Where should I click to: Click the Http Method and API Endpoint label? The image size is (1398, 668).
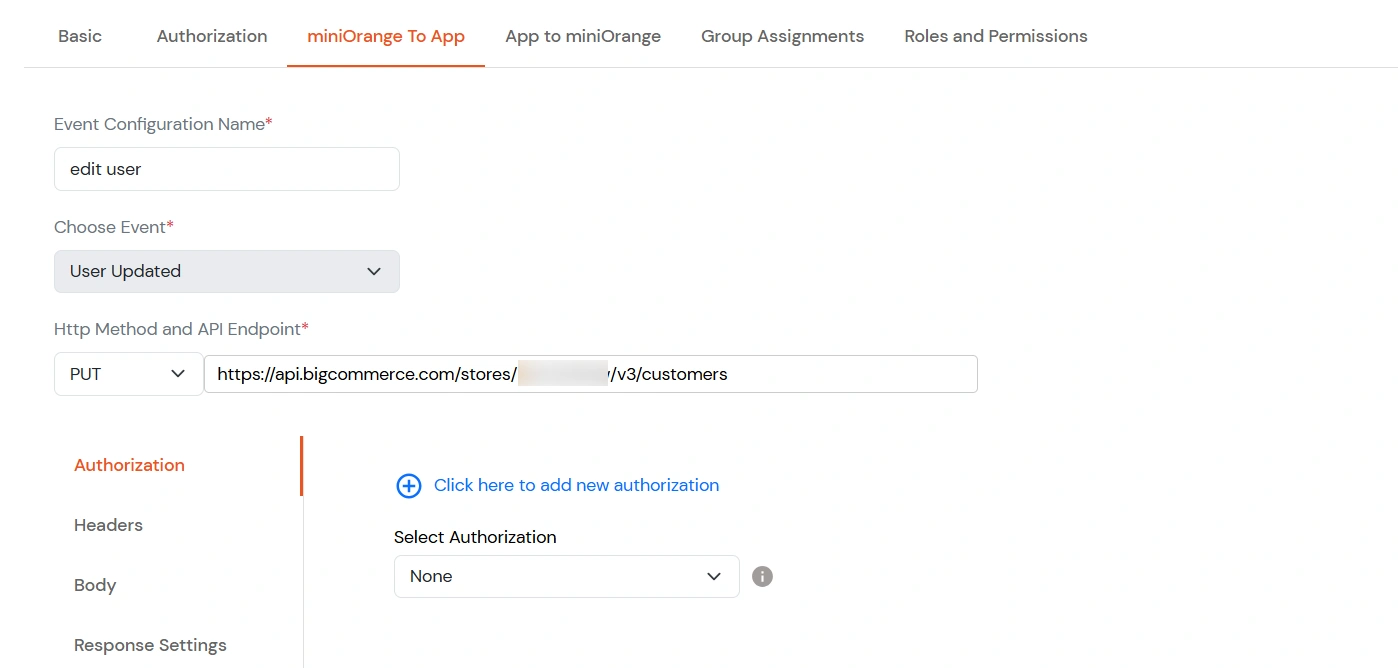click(181, 329)
